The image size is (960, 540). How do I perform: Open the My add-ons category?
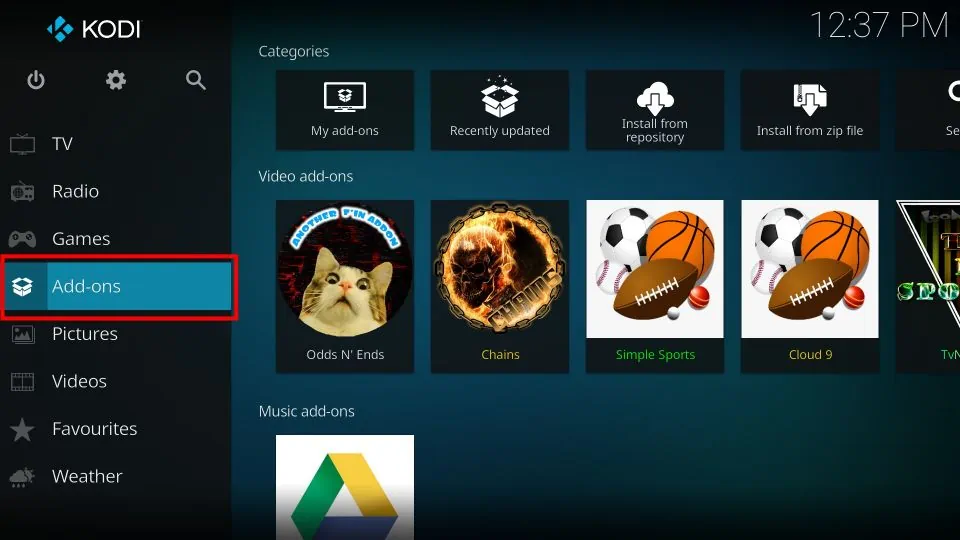345,110
